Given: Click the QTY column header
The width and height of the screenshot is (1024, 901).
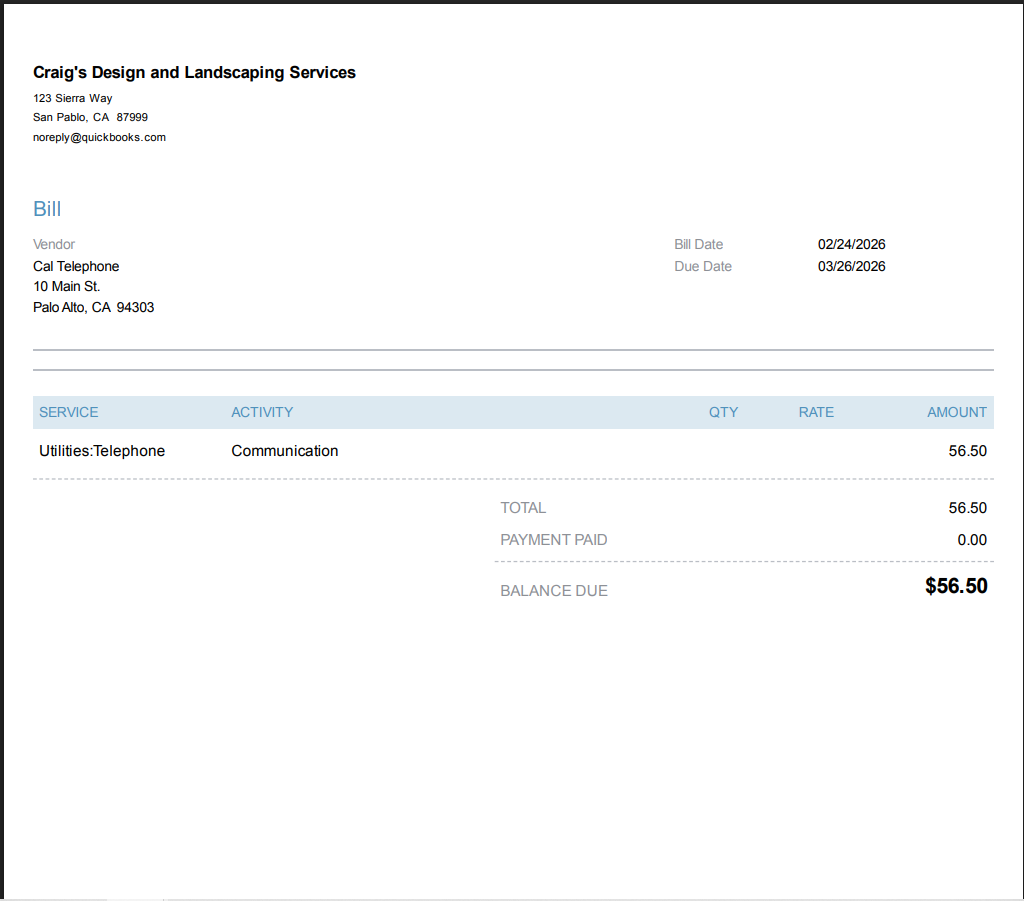Looking at the screenshot, I should [x=724, y=413].
